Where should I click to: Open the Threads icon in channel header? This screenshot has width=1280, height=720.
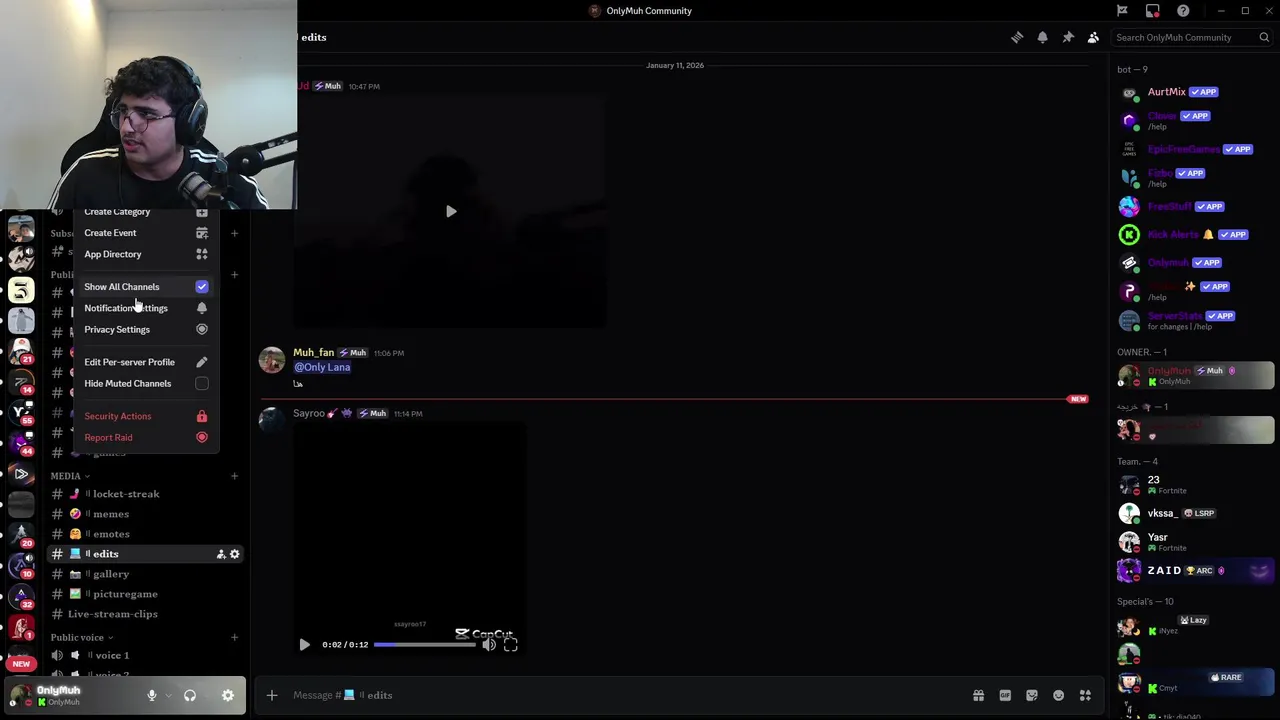pyautogui.click(x=1017, y=37)
